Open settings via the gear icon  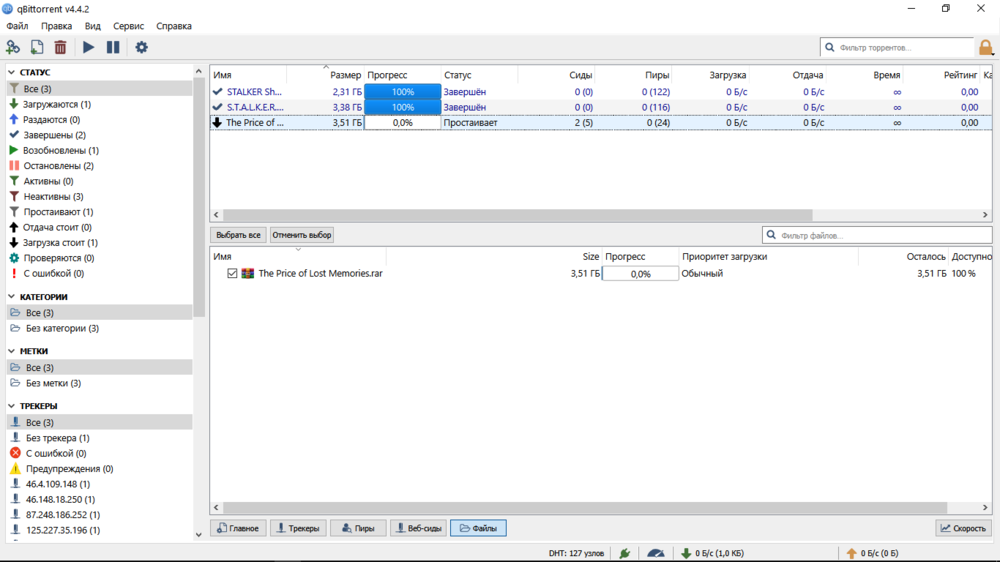click(x=141, y=47)
